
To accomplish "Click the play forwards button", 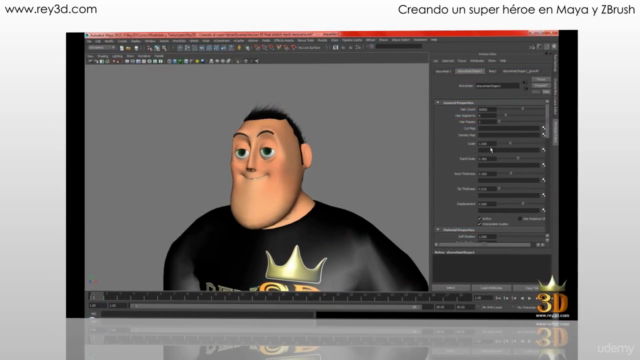I will 529,298.
